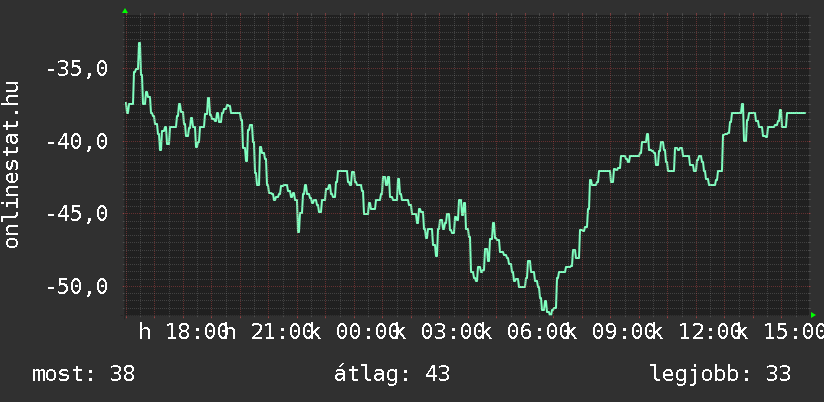The width and height of the screenshot is (824, 402).
Task: Click the 18:00 time label
Action: 196,332
